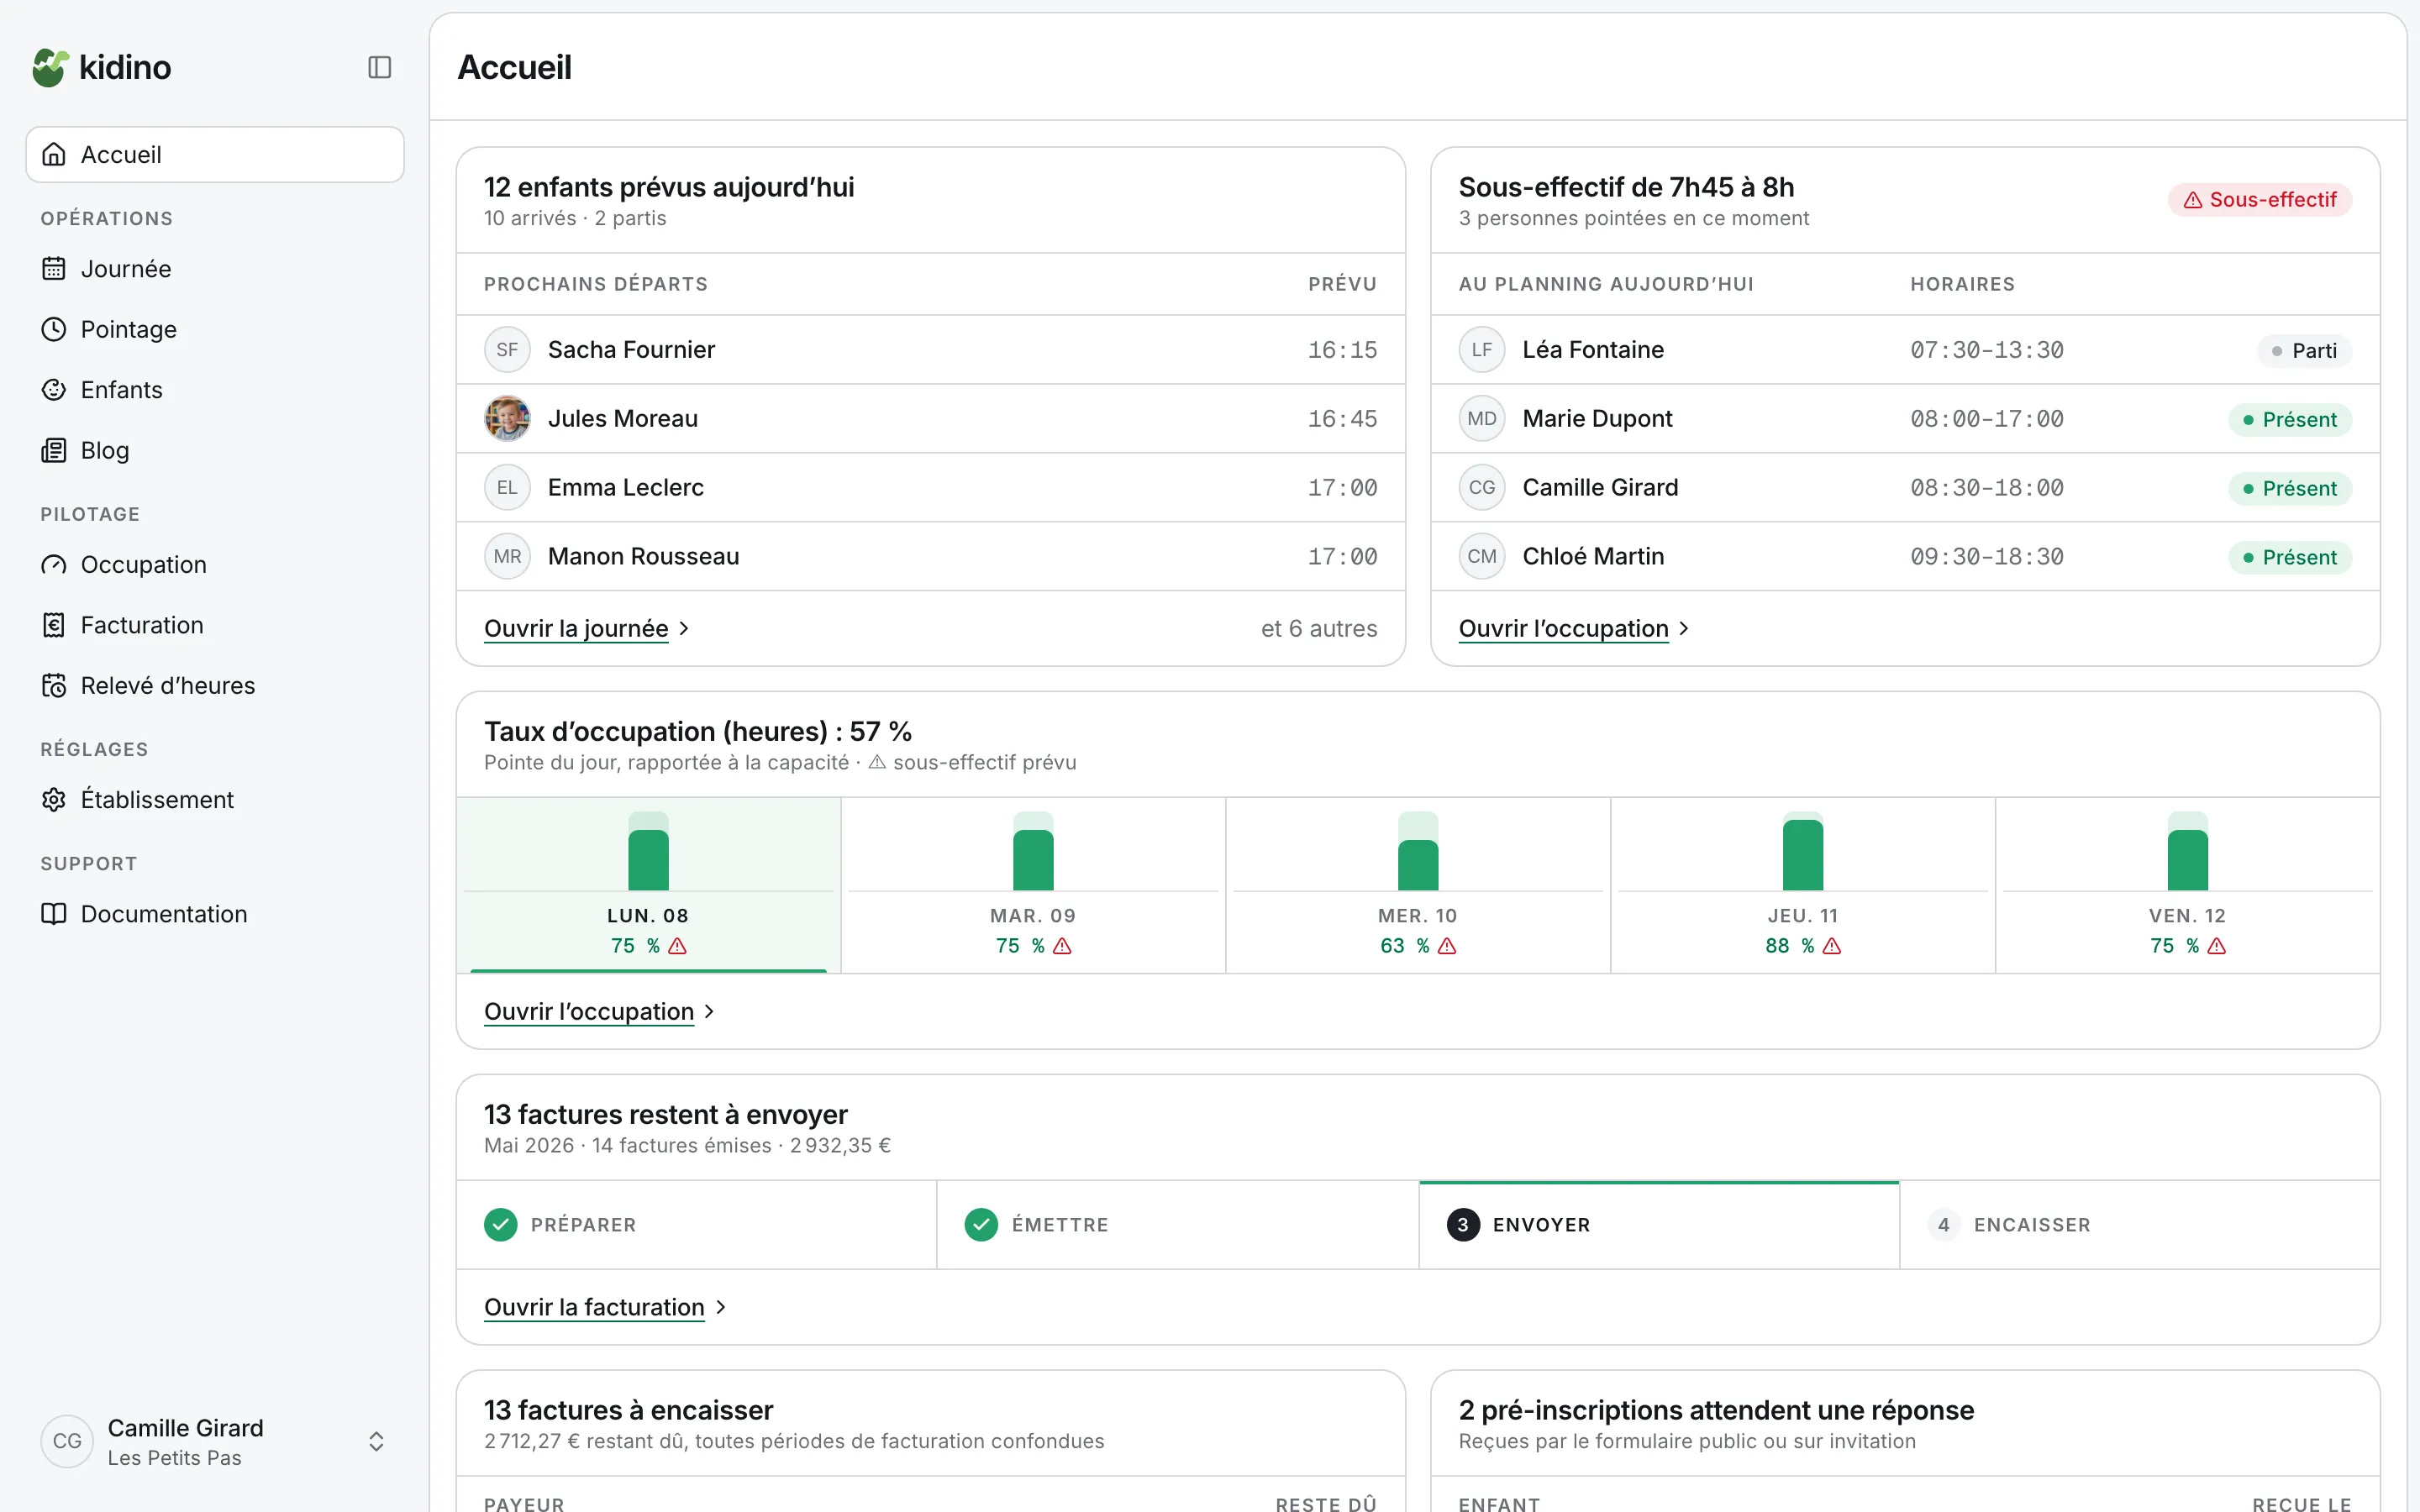This screenshot has width=2420, height=1512.
Task: Click Jules Moreau's photo avatar
Action: (x=507, y=418)
